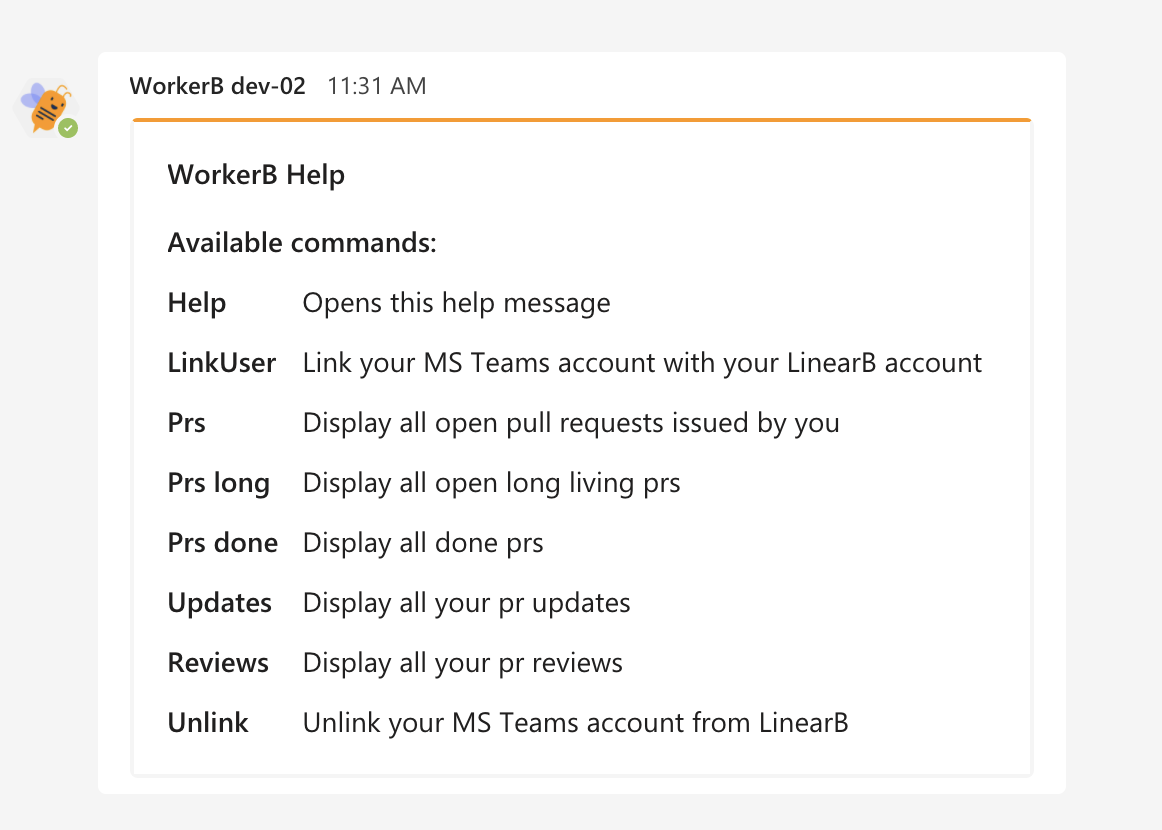Click 'Opens this help message' description
1162x830 pixels.
(x=456, y=303)
